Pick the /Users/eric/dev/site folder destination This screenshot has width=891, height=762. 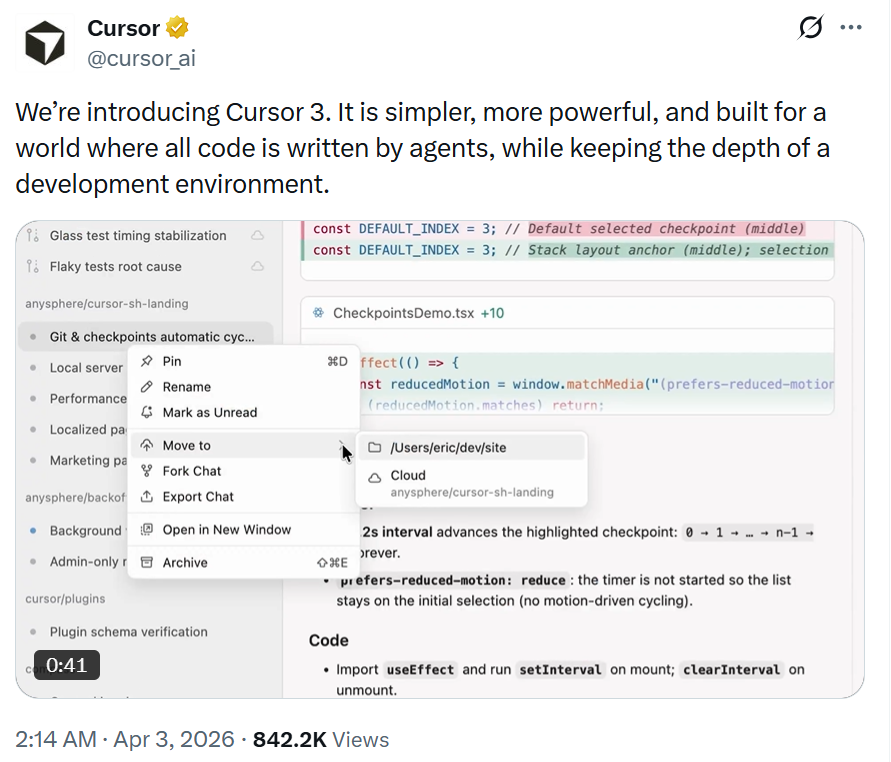tap(448, 448)
